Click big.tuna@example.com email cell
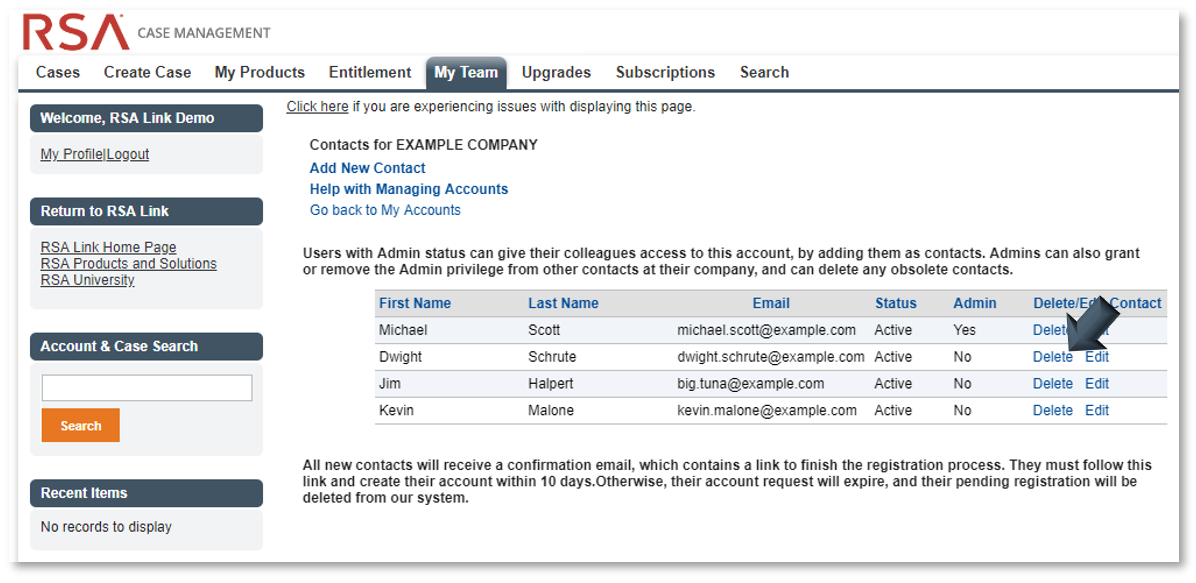 (751, 384)
